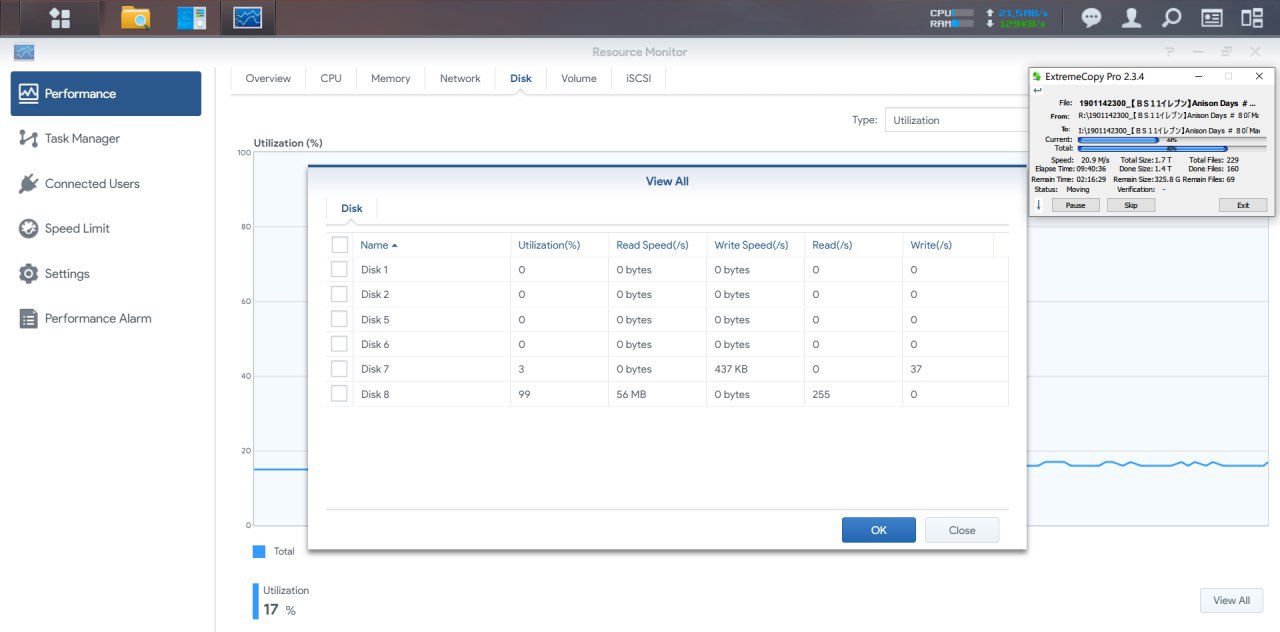Pause the ExtremeCopy transfer
This screenshot has height=632, width=1280.
[x=1075, y=205]
